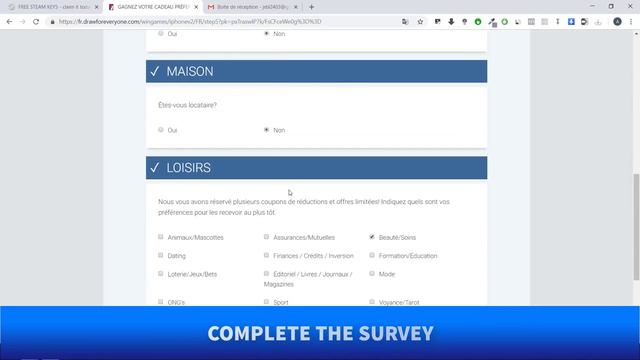Check the Dating checkbox

tap(160, 255)
